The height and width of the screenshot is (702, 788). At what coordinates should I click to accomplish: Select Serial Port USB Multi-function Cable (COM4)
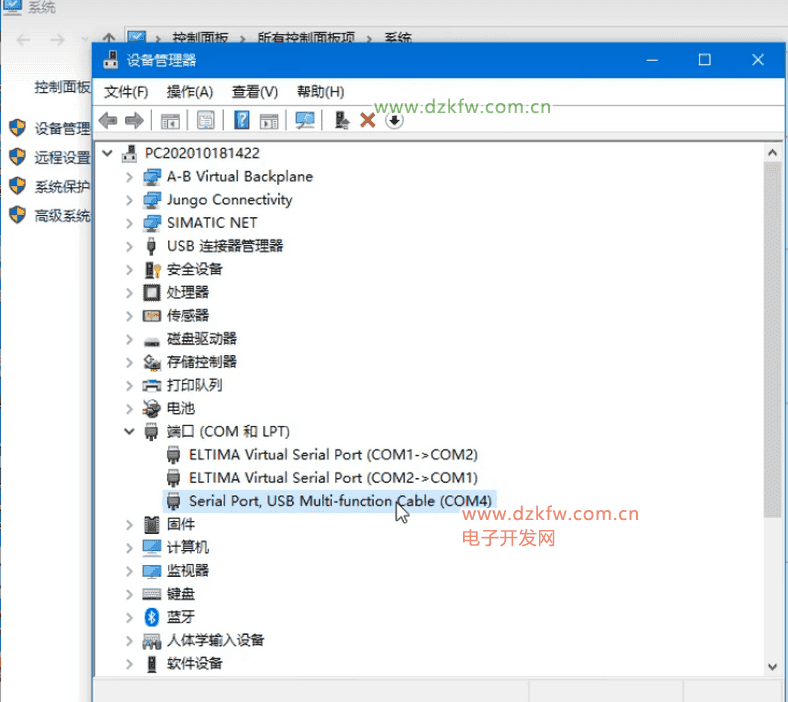click(340, 501)
